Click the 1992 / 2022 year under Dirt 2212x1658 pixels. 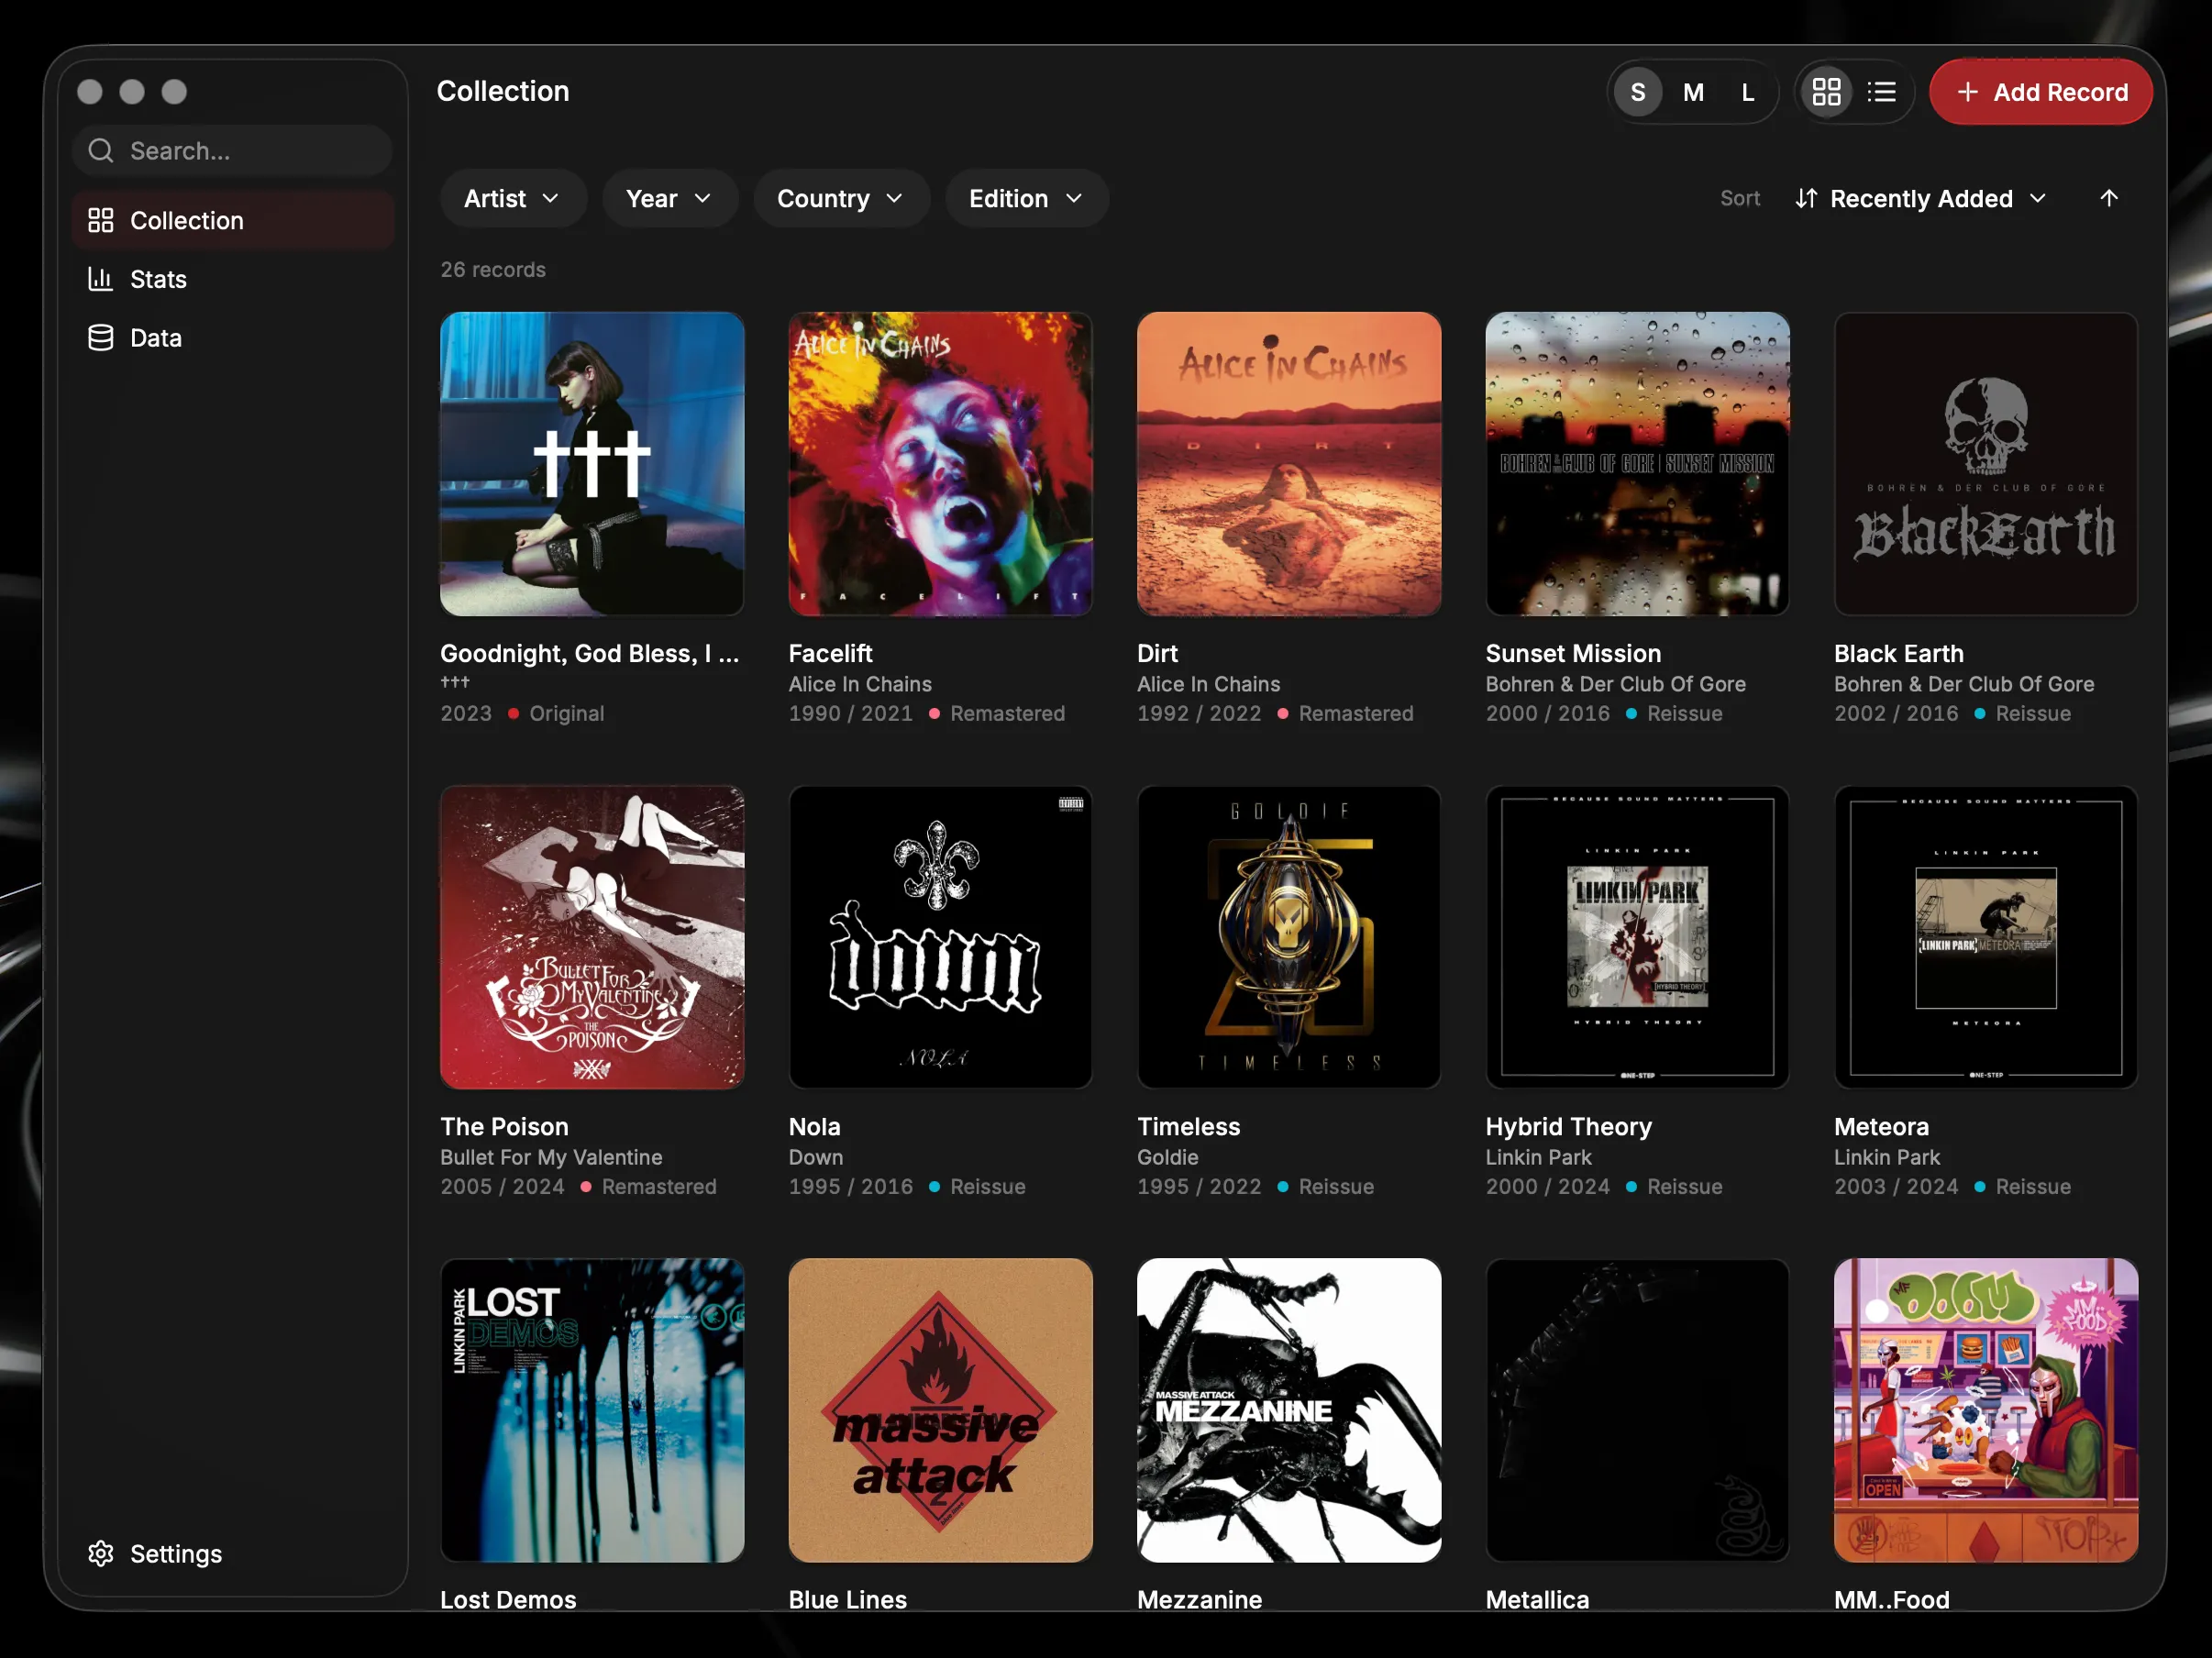(x=1199, y=713)
